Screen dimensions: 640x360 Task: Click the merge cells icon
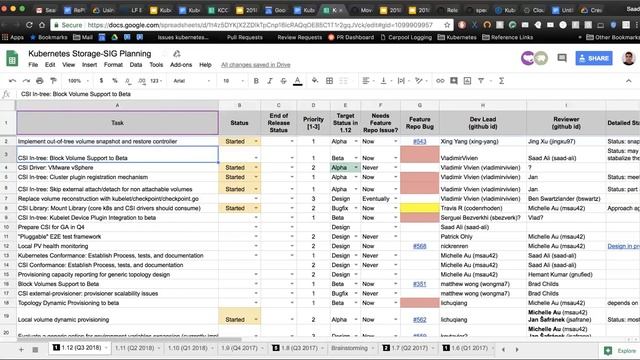[343, 81]
